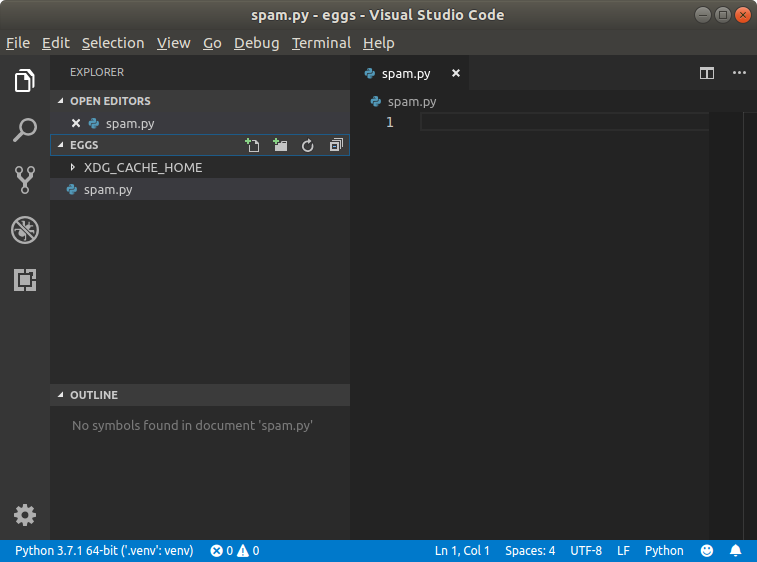Select Python 3.7.1 interpreter in status bar
This screenshot has height=562, width=757.
104,551
